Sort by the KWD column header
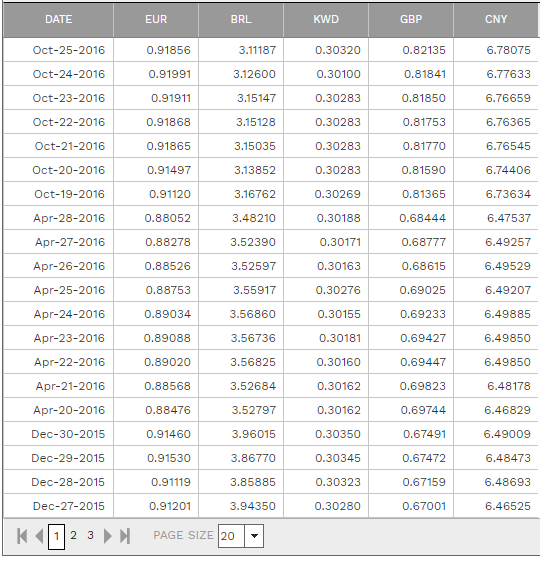Screen dimensions: 540x561 pos(326,19)
